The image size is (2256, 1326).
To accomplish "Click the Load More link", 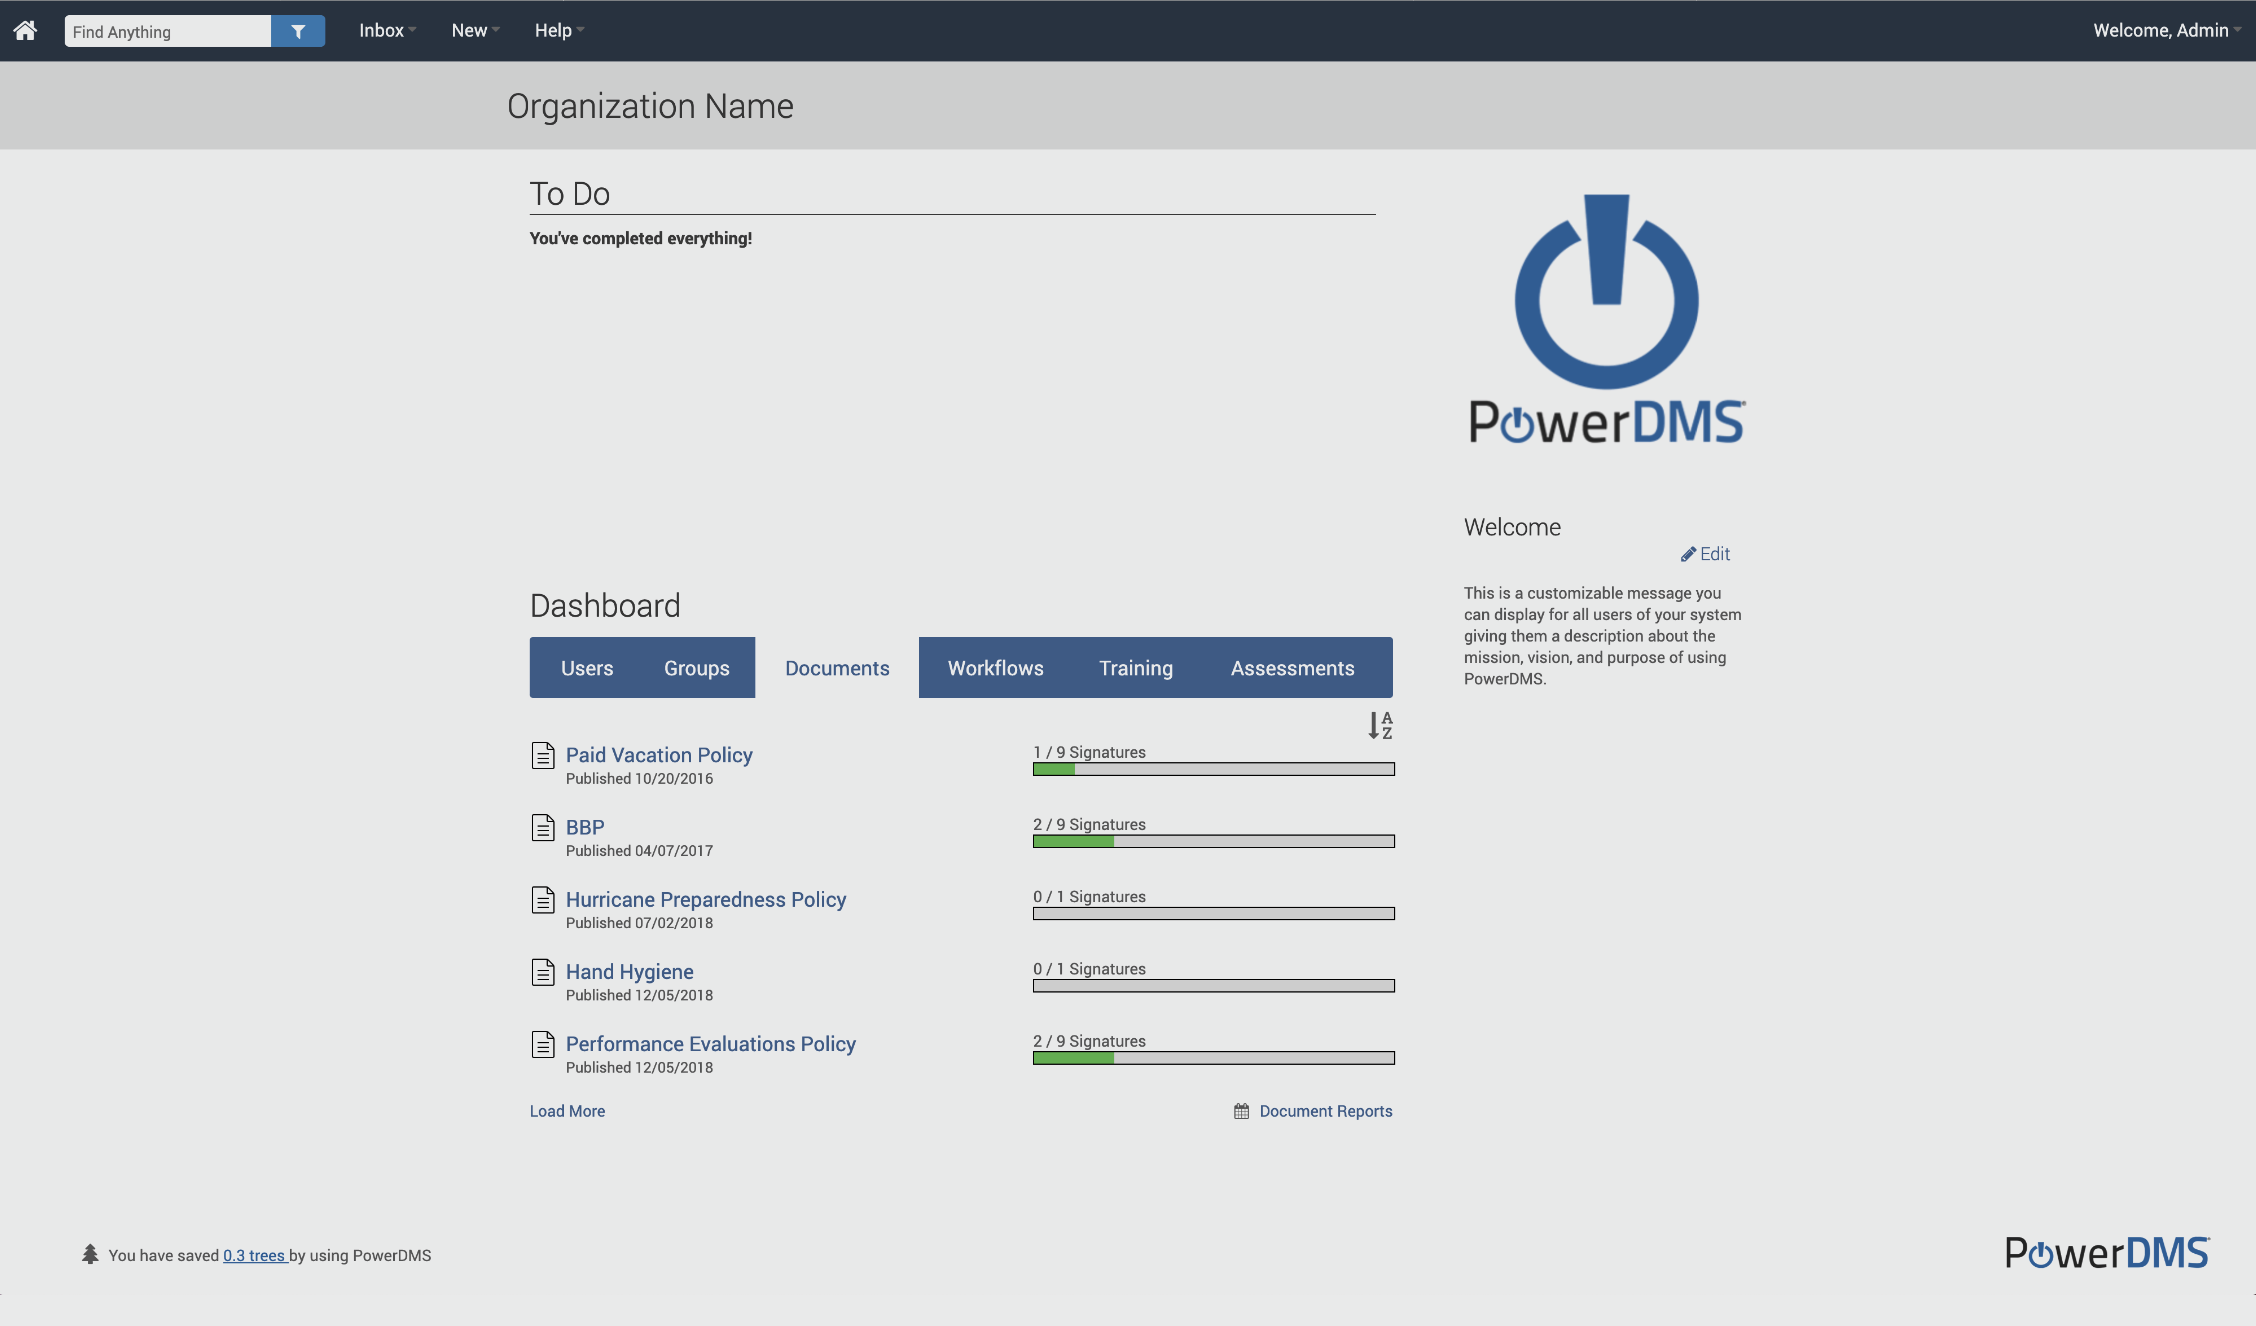I will pyautogui.click(x=567, y=1111).
